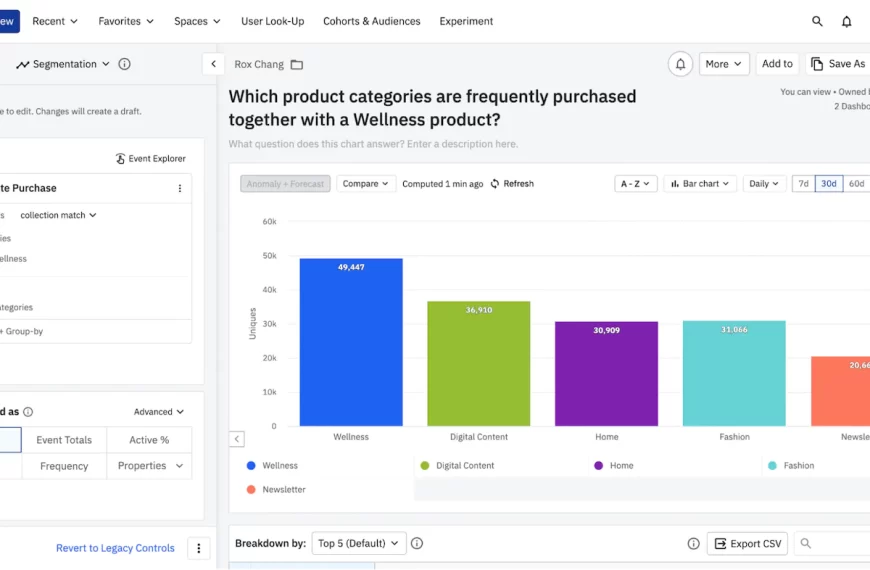This screenshot has height=570, width=870.
Task: Switch to the Event Totals tab
Action: pos(64,440)
